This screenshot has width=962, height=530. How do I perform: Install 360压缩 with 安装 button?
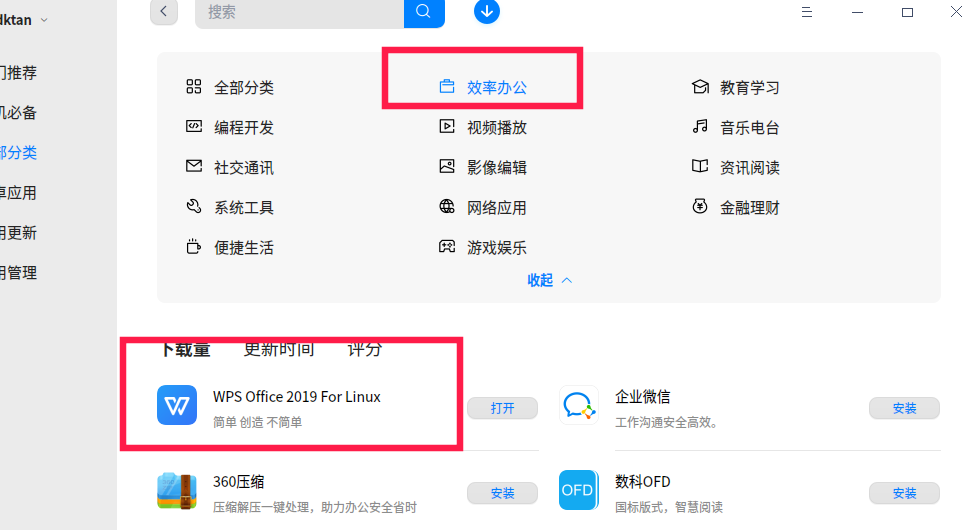(502, 493)
